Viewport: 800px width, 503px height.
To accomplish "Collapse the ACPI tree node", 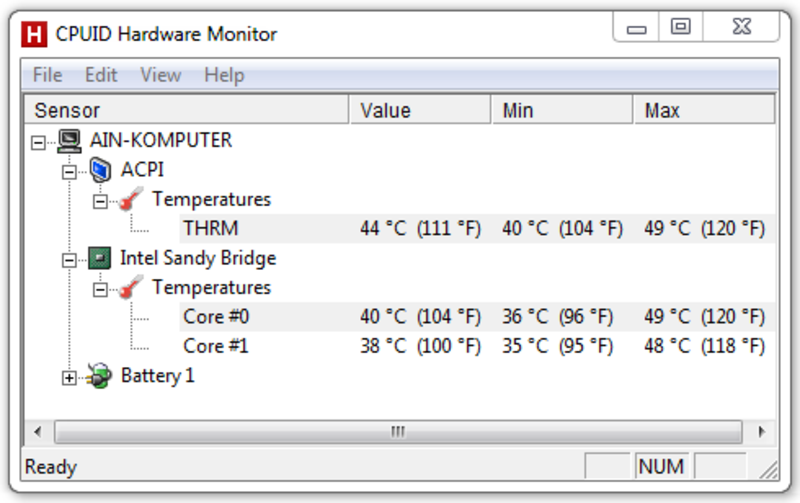I will tap(69, 172).
